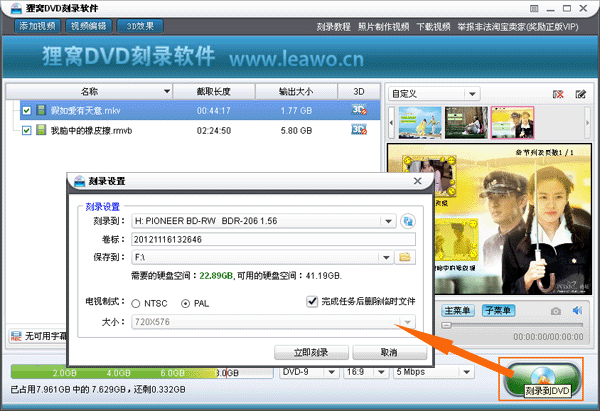The height and width of the screenshot is (411, 600).
Task: Click the 添加视频 add video button
Action: point(38,26)
